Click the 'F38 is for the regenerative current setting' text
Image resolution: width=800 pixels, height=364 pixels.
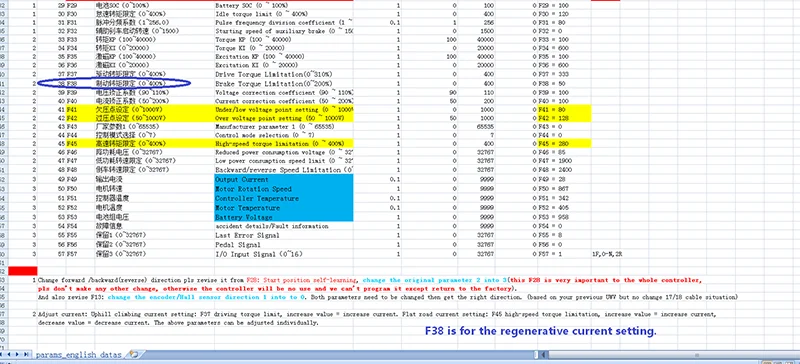(540, 331)
